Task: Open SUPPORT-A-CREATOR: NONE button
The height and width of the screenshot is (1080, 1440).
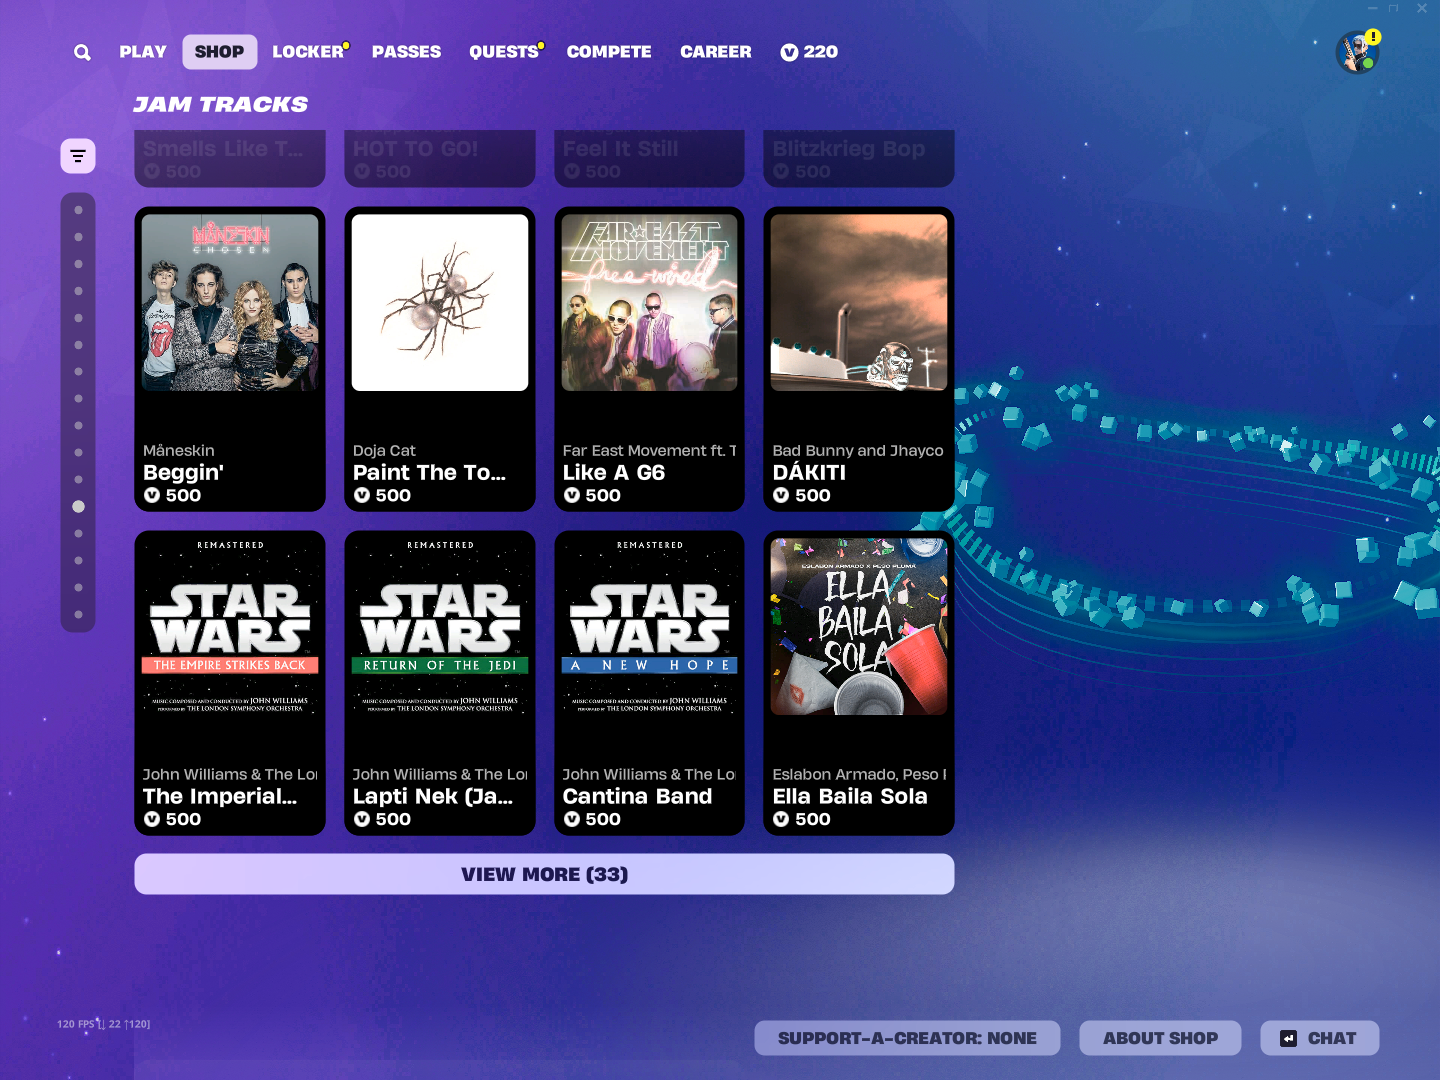Action: point(907,1038)
